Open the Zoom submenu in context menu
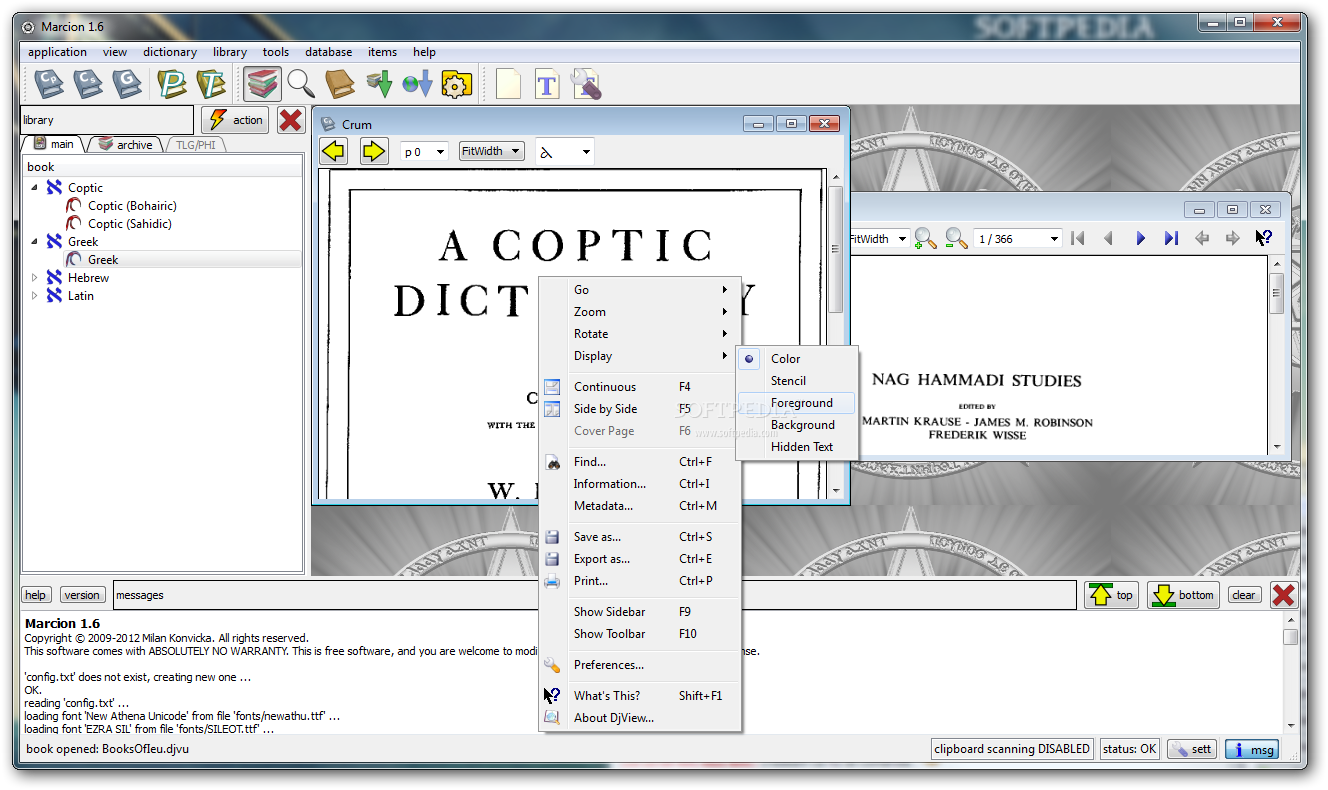This screenshot has height=790, width=1328. click(x=640, y=312)
